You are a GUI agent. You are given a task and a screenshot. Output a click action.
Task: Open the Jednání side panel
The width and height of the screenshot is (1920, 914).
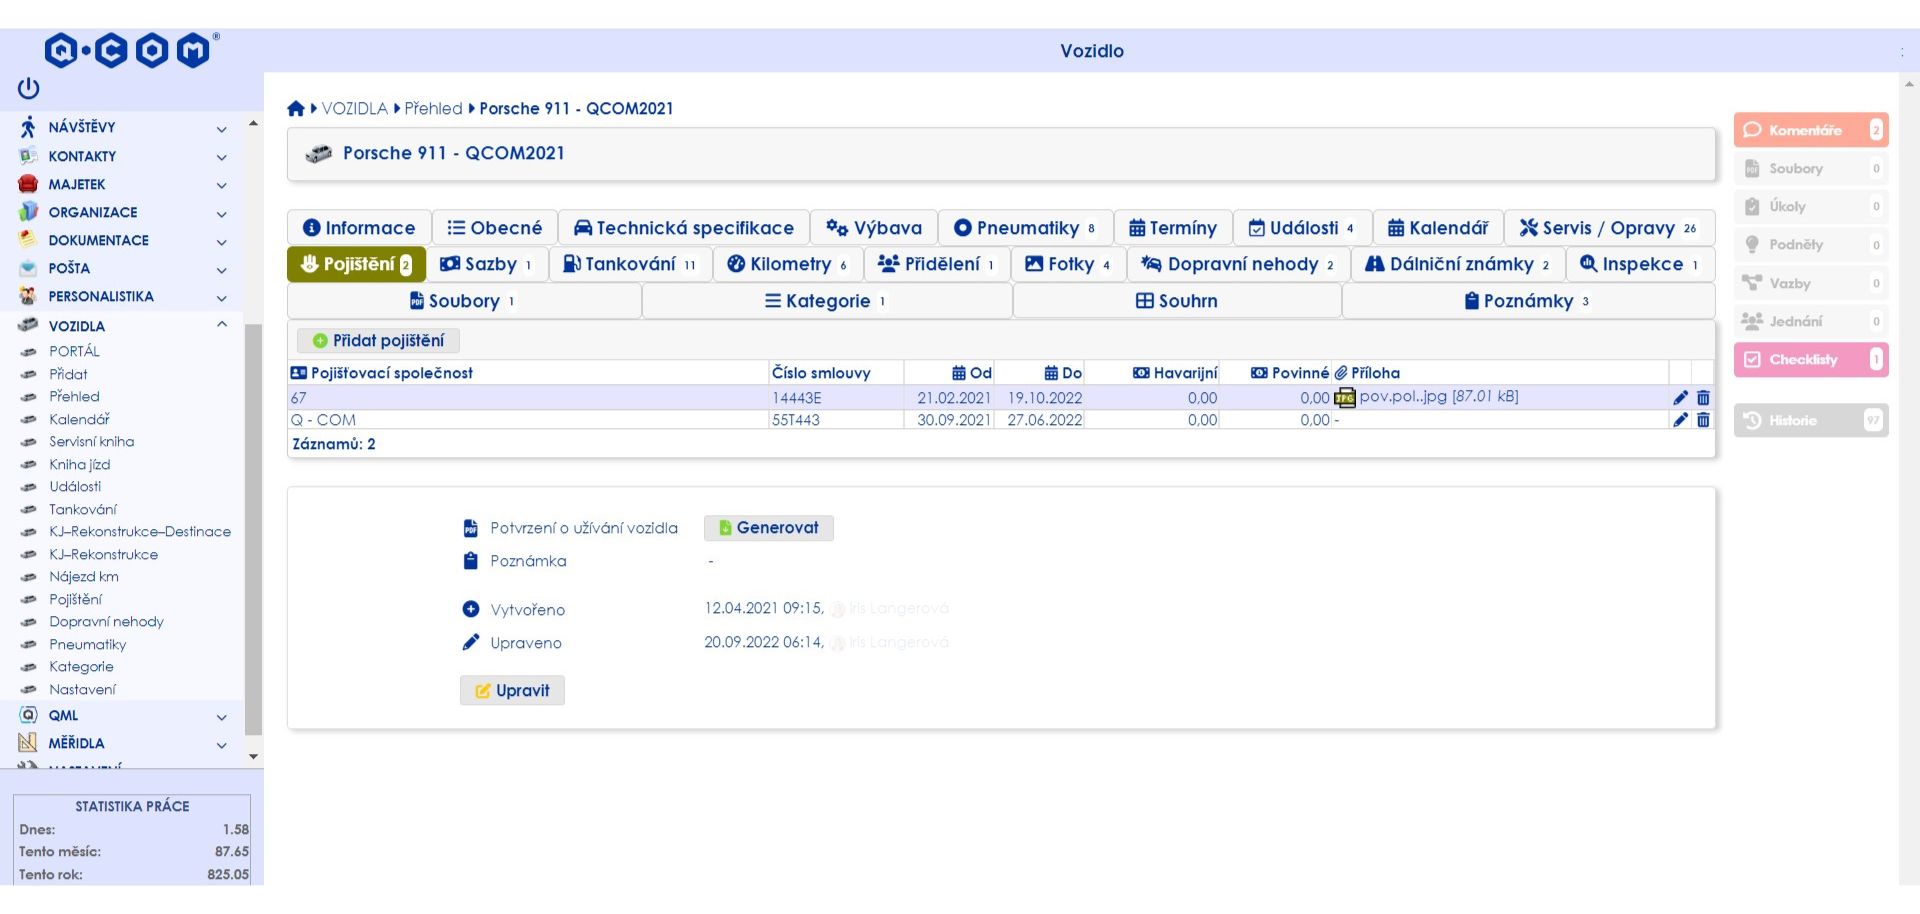pyautogui.click(x=1810, y=321)
